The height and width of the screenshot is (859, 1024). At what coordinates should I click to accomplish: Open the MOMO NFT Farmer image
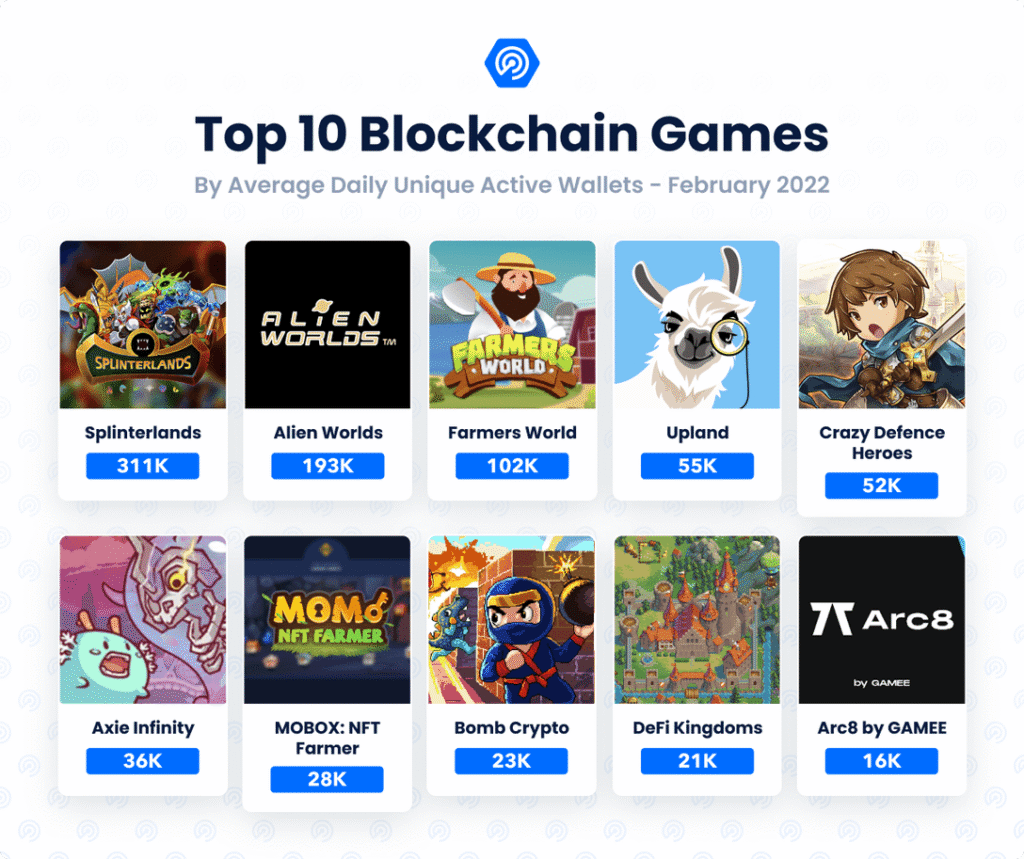tap(327, 619)
